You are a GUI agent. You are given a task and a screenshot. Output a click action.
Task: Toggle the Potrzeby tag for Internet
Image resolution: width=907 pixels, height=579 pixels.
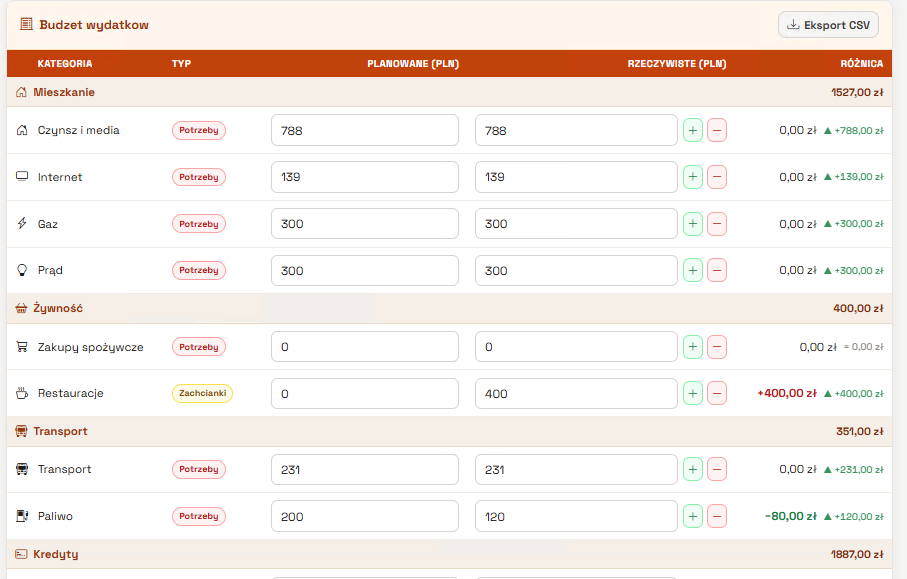coord(198,177)
